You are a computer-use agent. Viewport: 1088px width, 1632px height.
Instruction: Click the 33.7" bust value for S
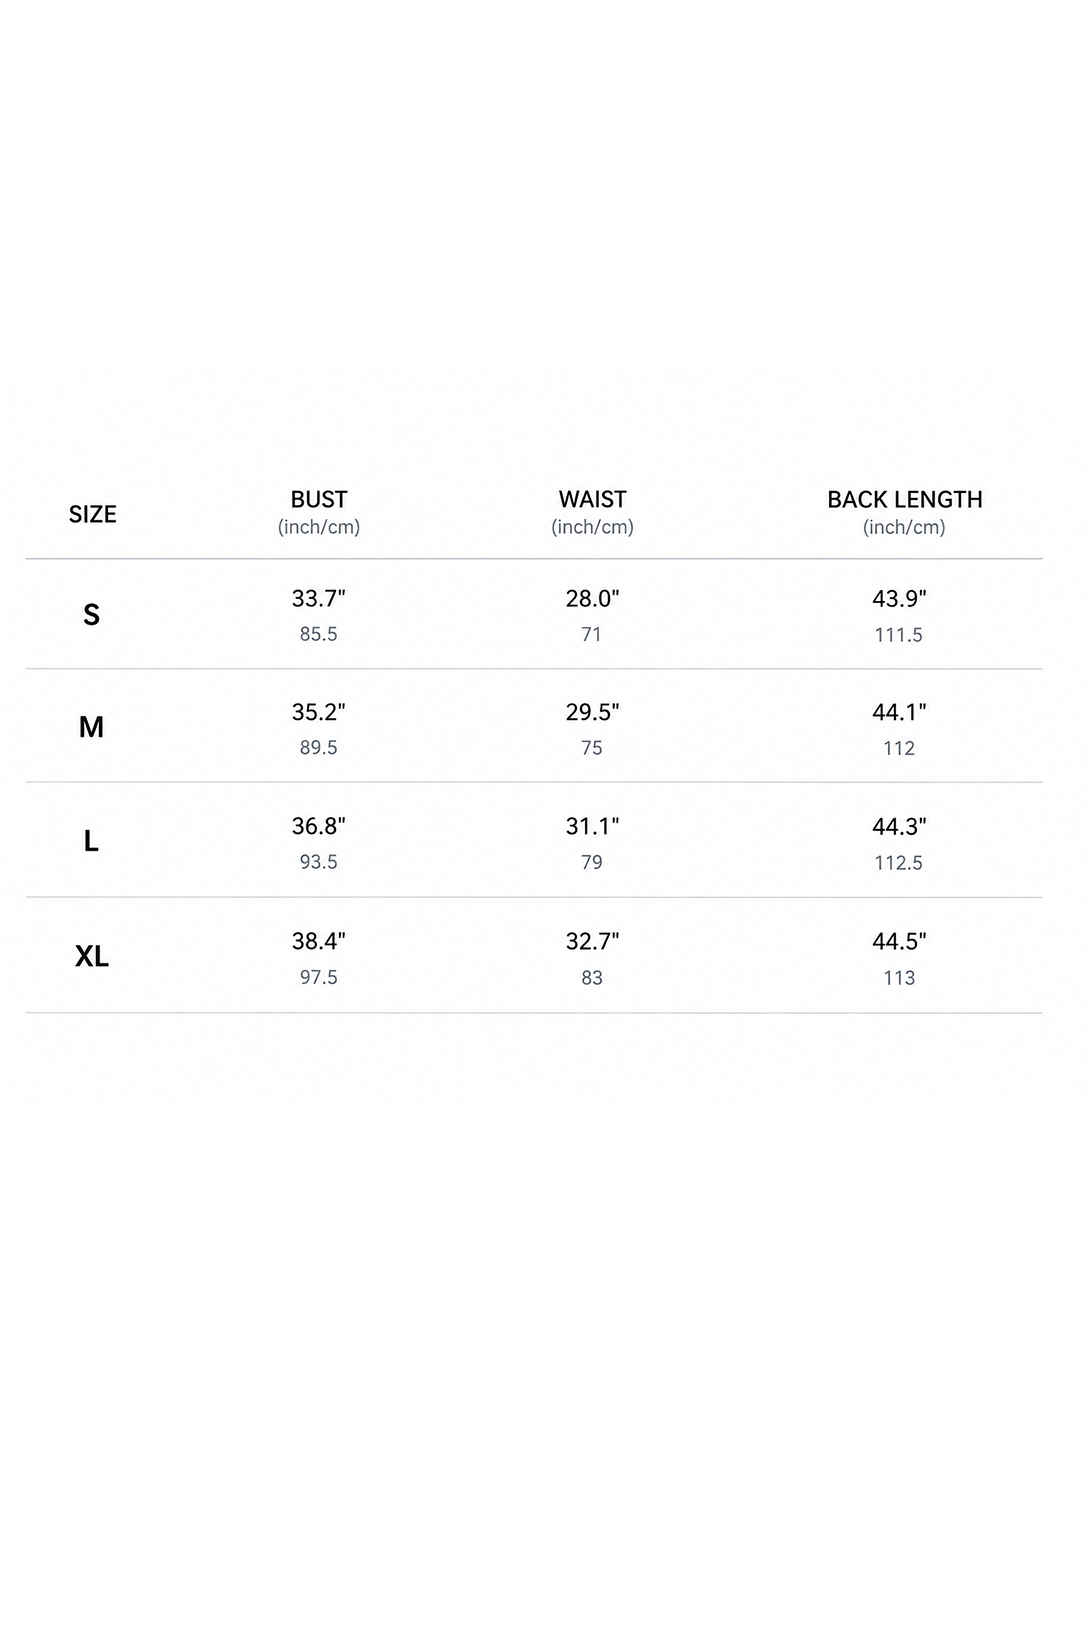click(x=319, y=598)
